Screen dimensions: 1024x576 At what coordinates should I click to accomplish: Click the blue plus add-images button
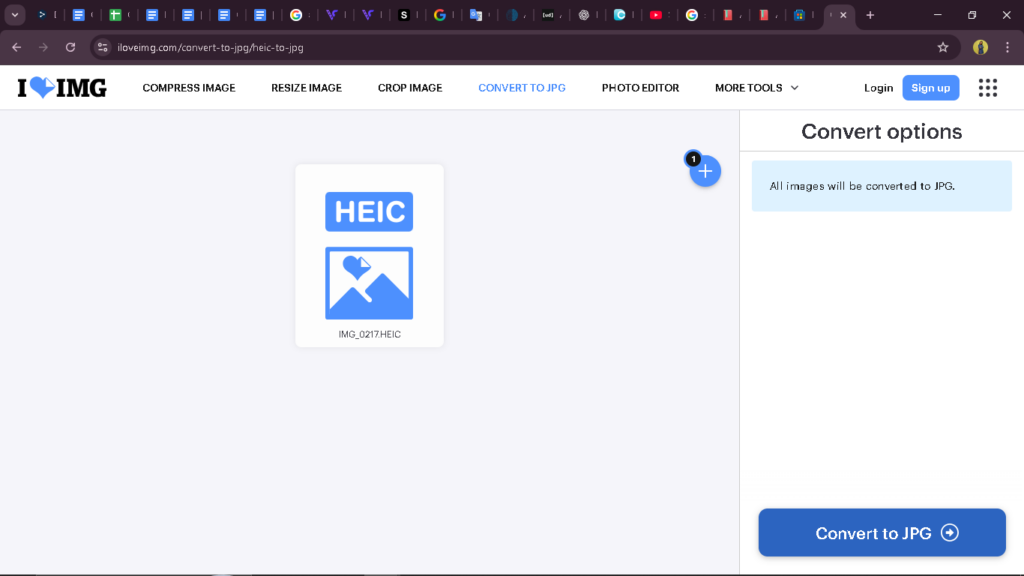click(x=705, y=172)
